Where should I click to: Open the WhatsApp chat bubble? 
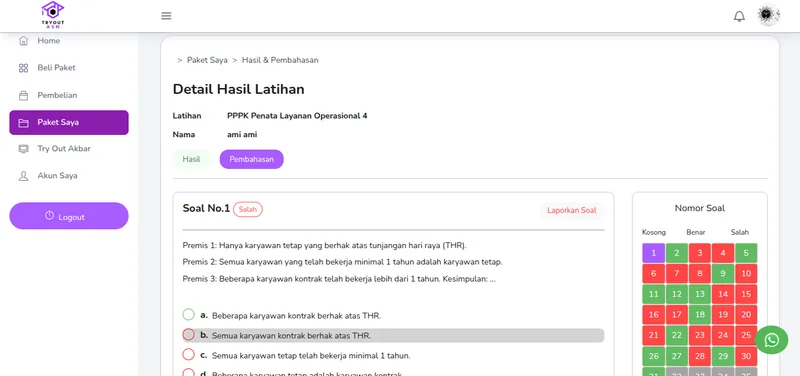[771, 340]
